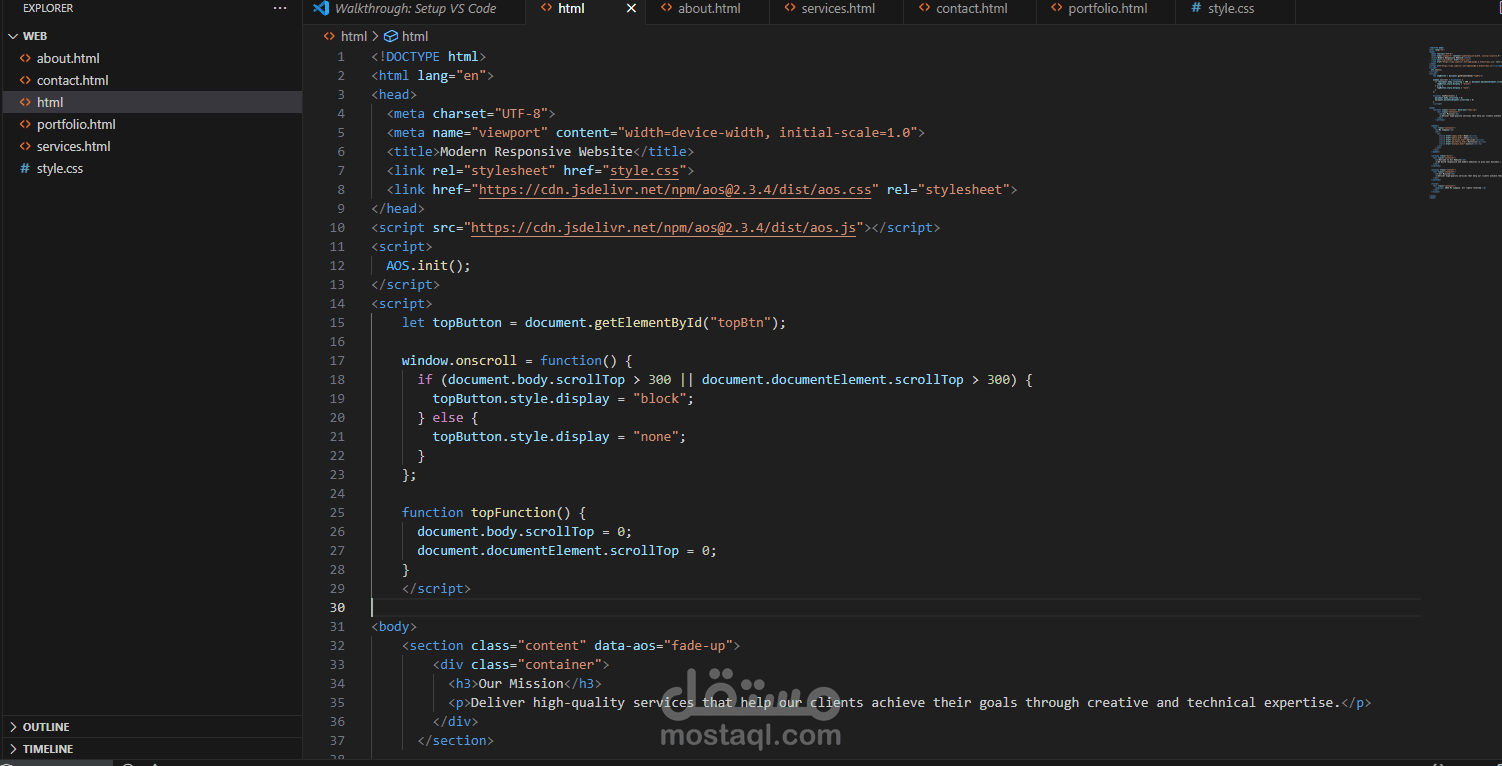Click the file icon beside services.html in Explorer
Image resolution: width=1502 pixels, height=766 pixels.
25,146
